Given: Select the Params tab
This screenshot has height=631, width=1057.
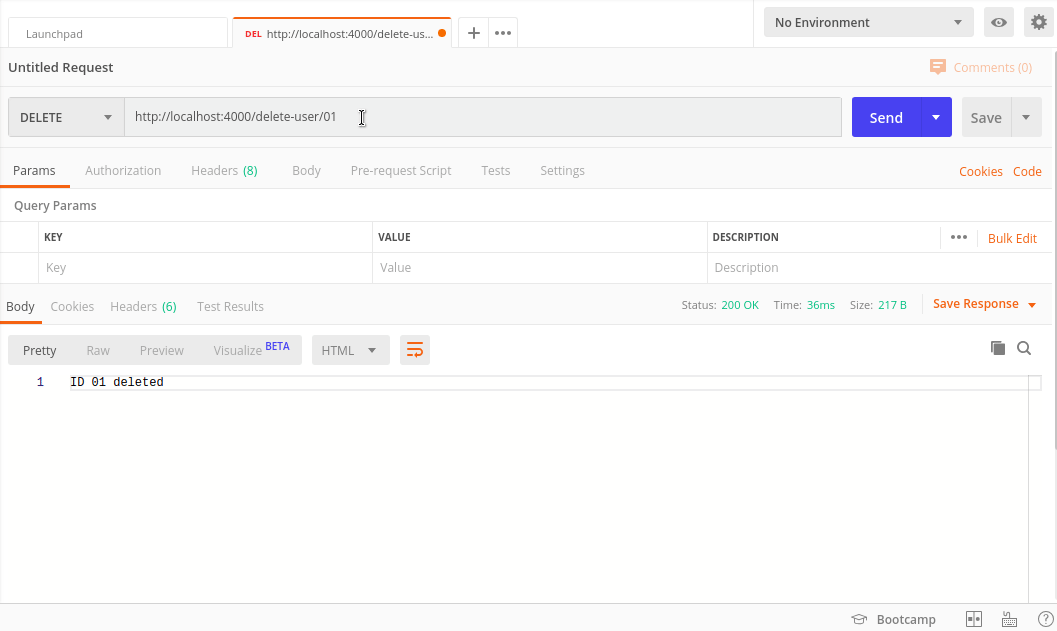Looking at the screenshot, I should click(x=34, y=171).
